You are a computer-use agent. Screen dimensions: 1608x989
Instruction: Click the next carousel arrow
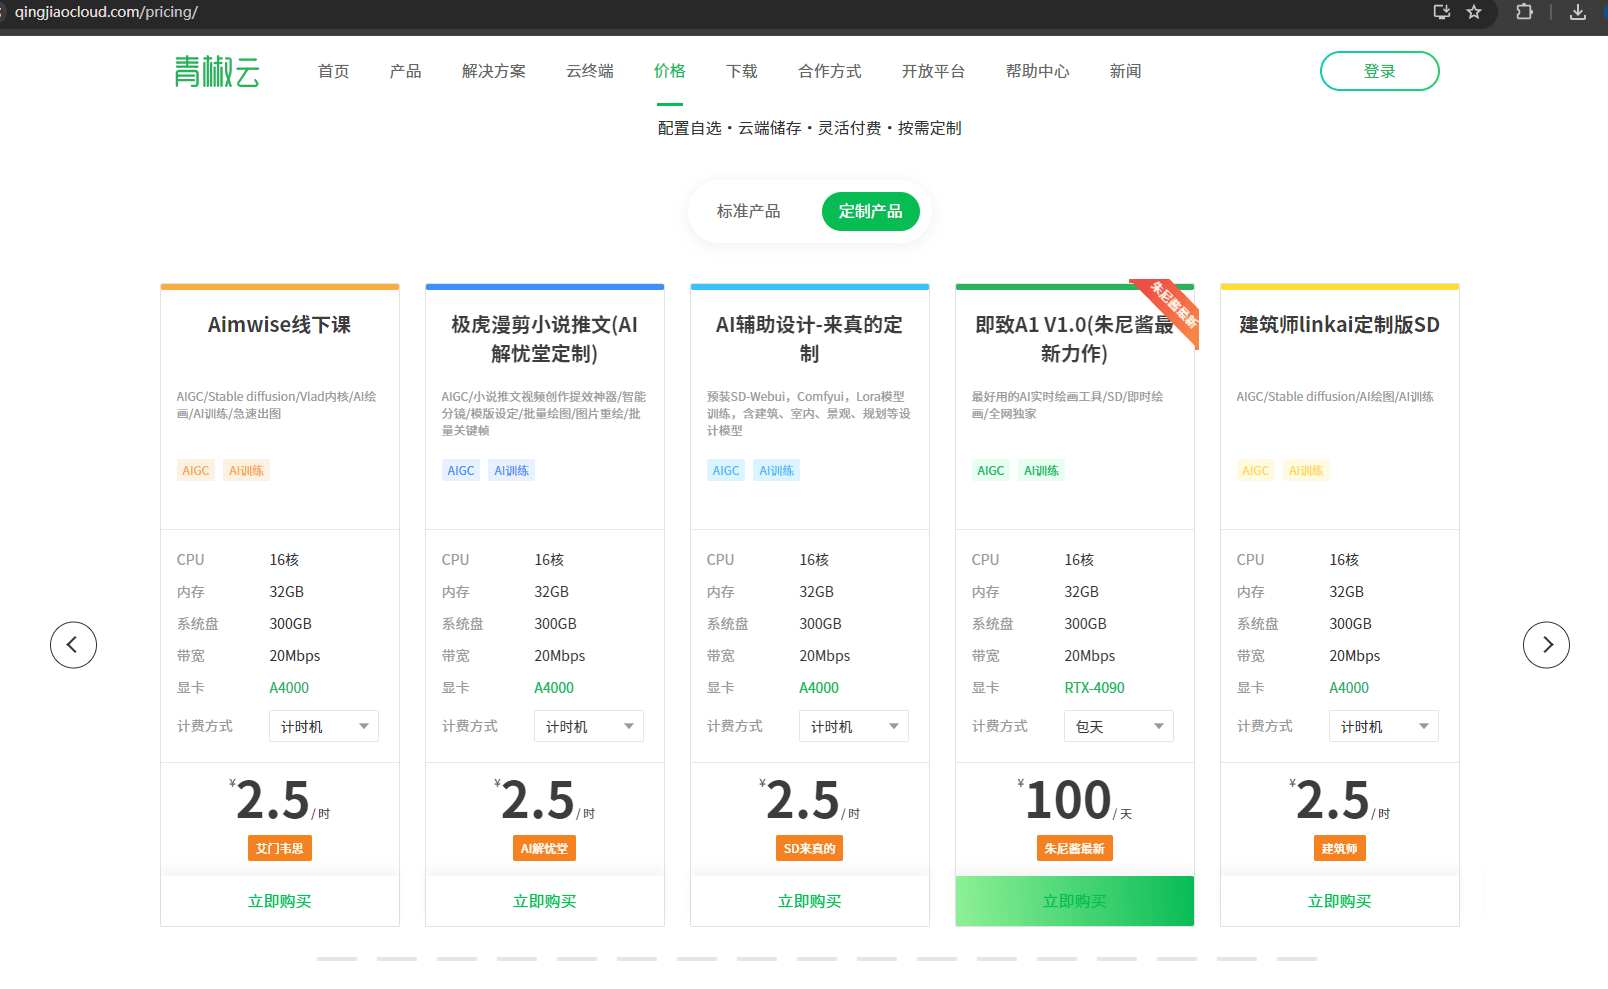(1546, 645)
